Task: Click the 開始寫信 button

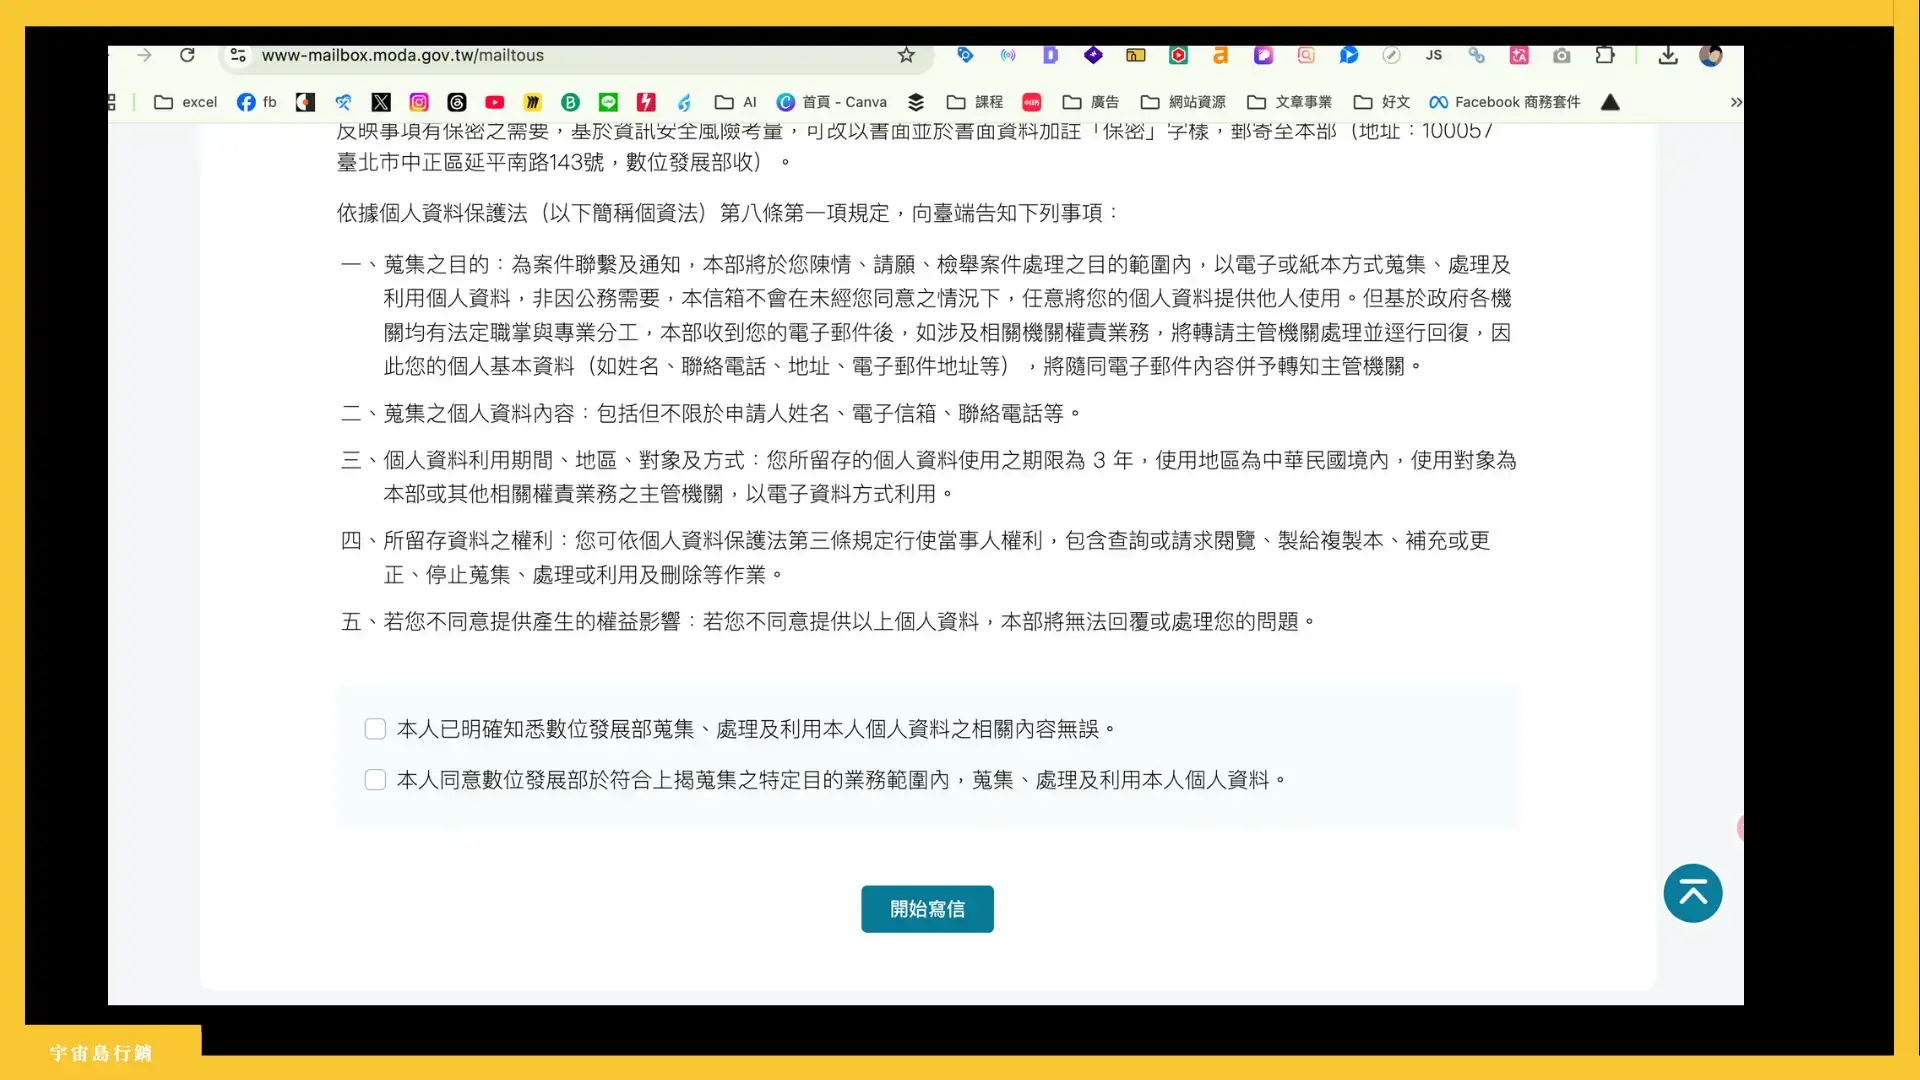Action: (x=927, y=909)
